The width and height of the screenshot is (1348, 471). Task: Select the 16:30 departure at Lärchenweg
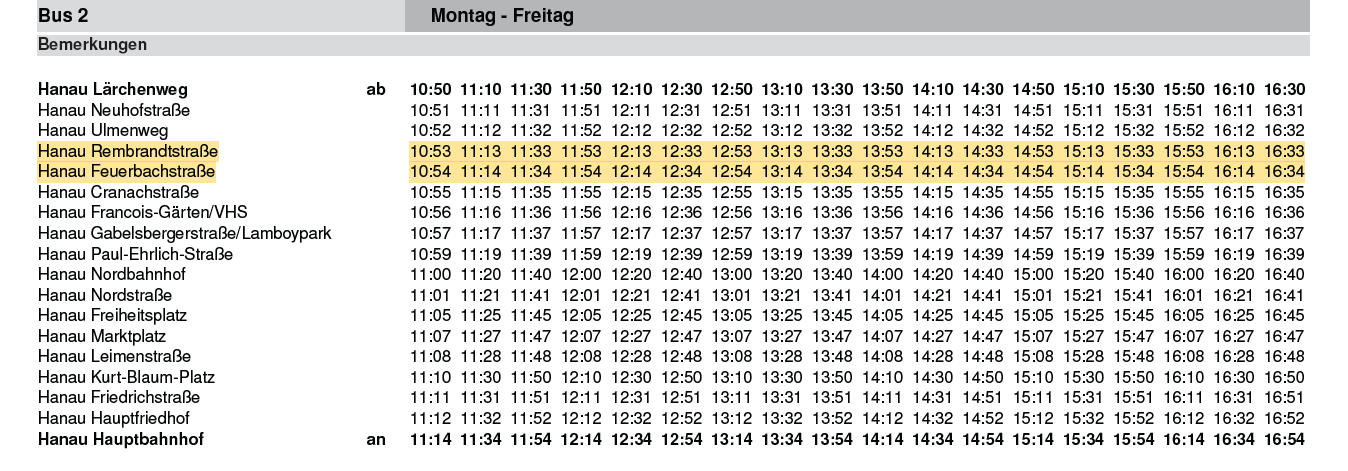coord(1284,90)
